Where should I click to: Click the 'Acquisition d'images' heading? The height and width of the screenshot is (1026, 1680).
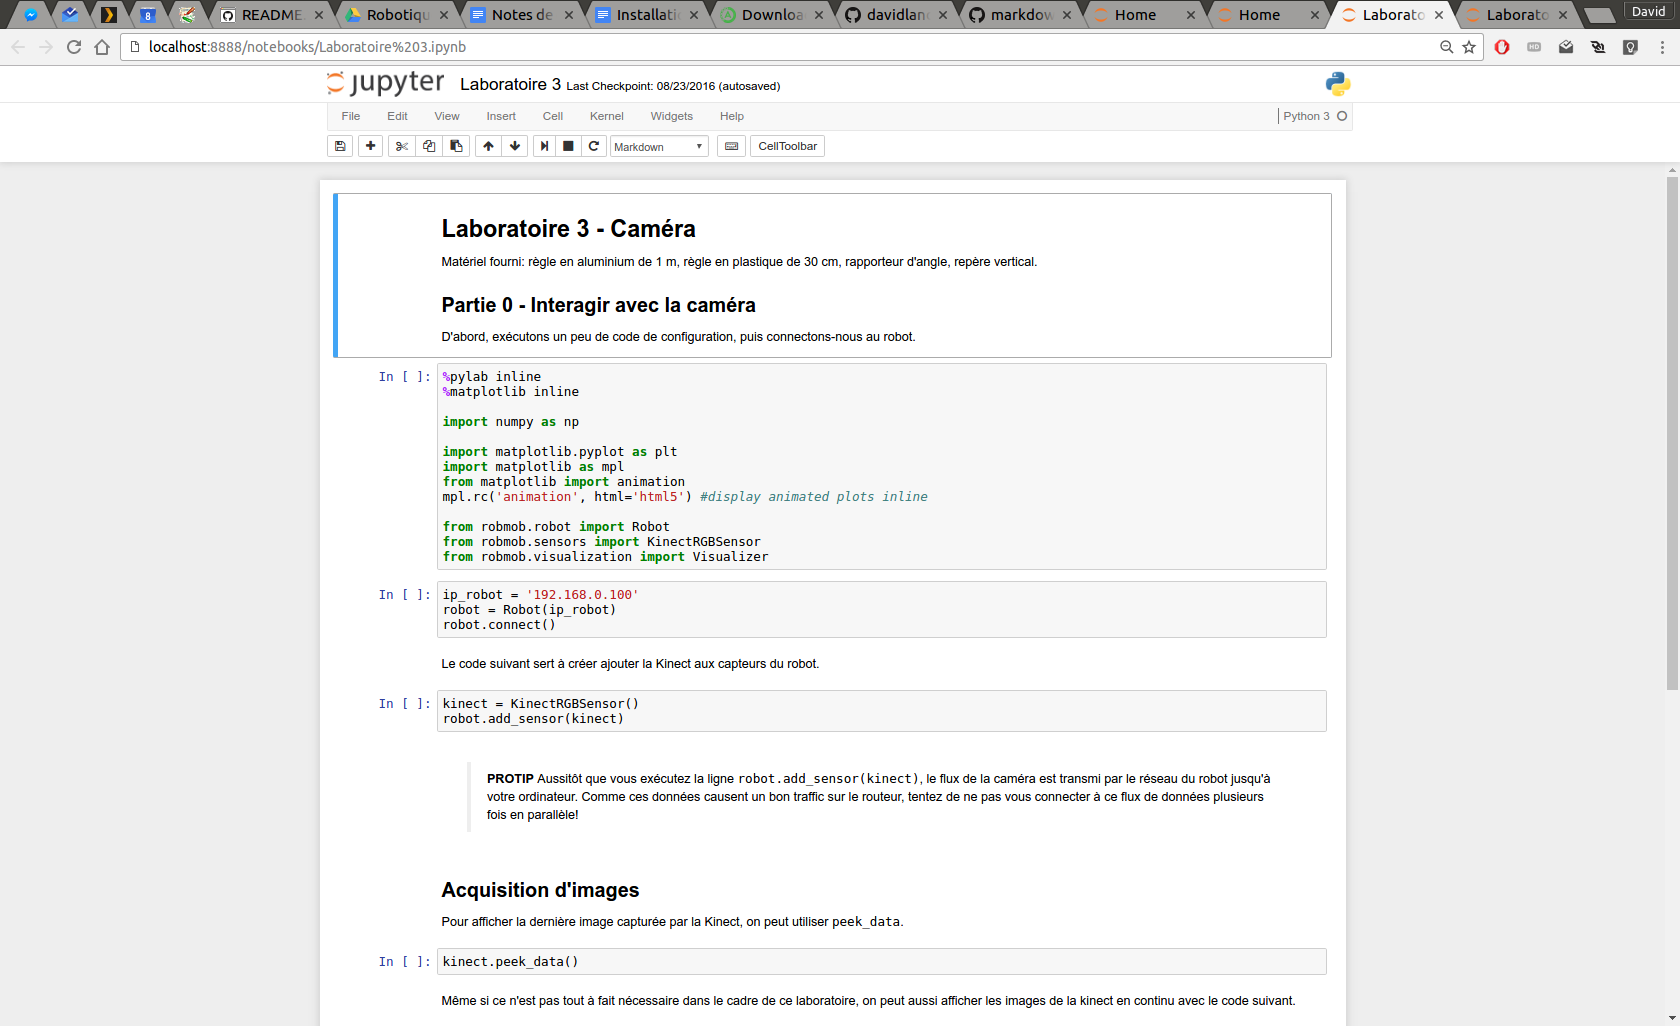(x=540, y=890)
